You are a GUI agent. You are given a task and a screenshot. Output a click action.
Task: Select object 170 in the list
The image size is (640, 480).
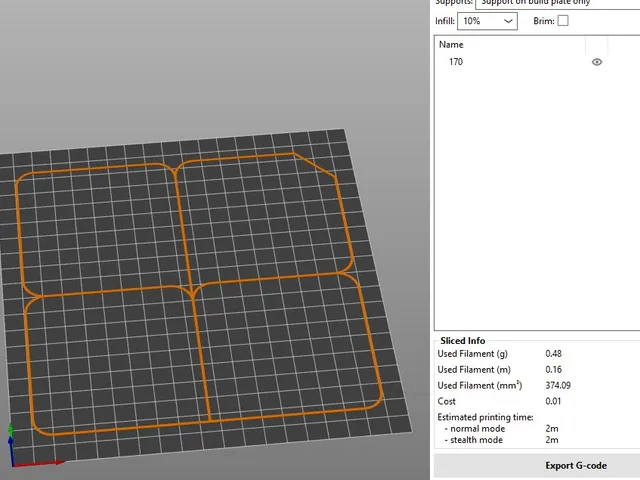click(456, 62)
